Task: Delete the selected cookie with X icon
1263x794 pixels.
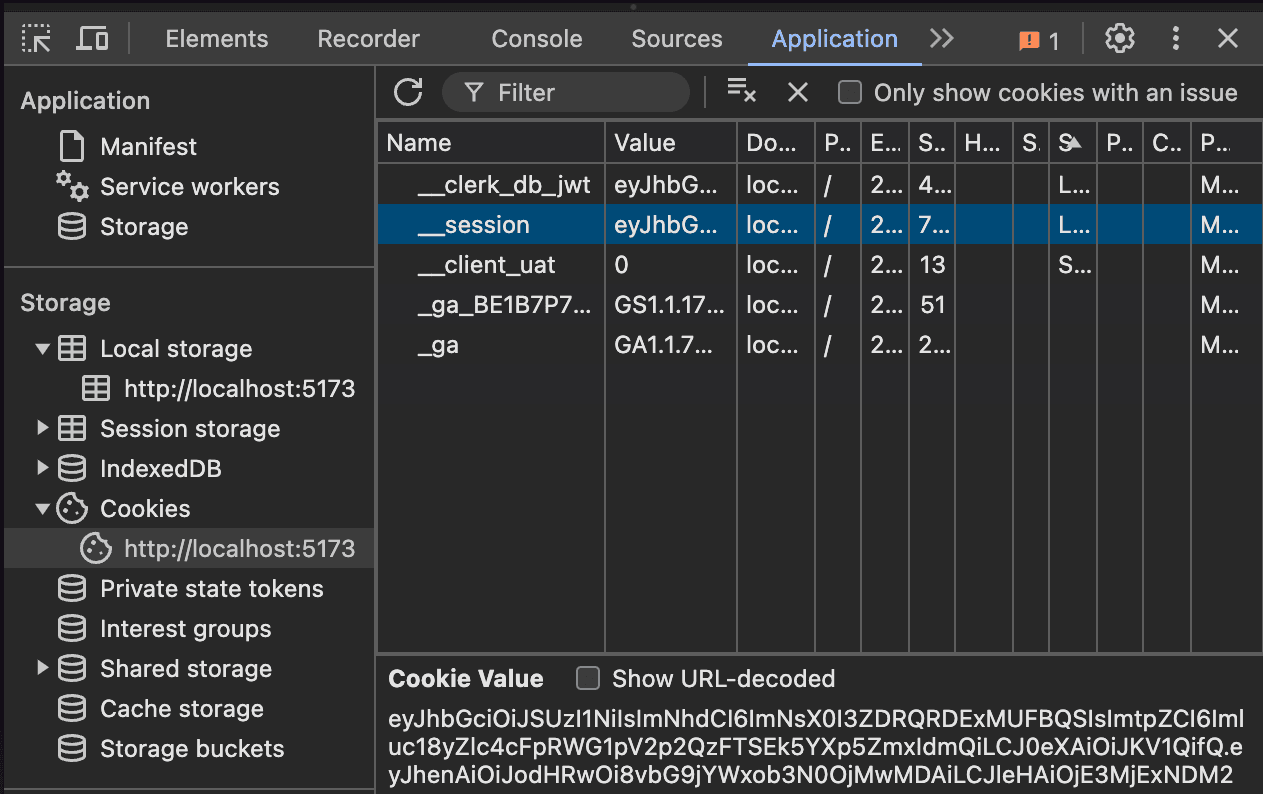Action: pyautogui.click(x=797, y=92)
